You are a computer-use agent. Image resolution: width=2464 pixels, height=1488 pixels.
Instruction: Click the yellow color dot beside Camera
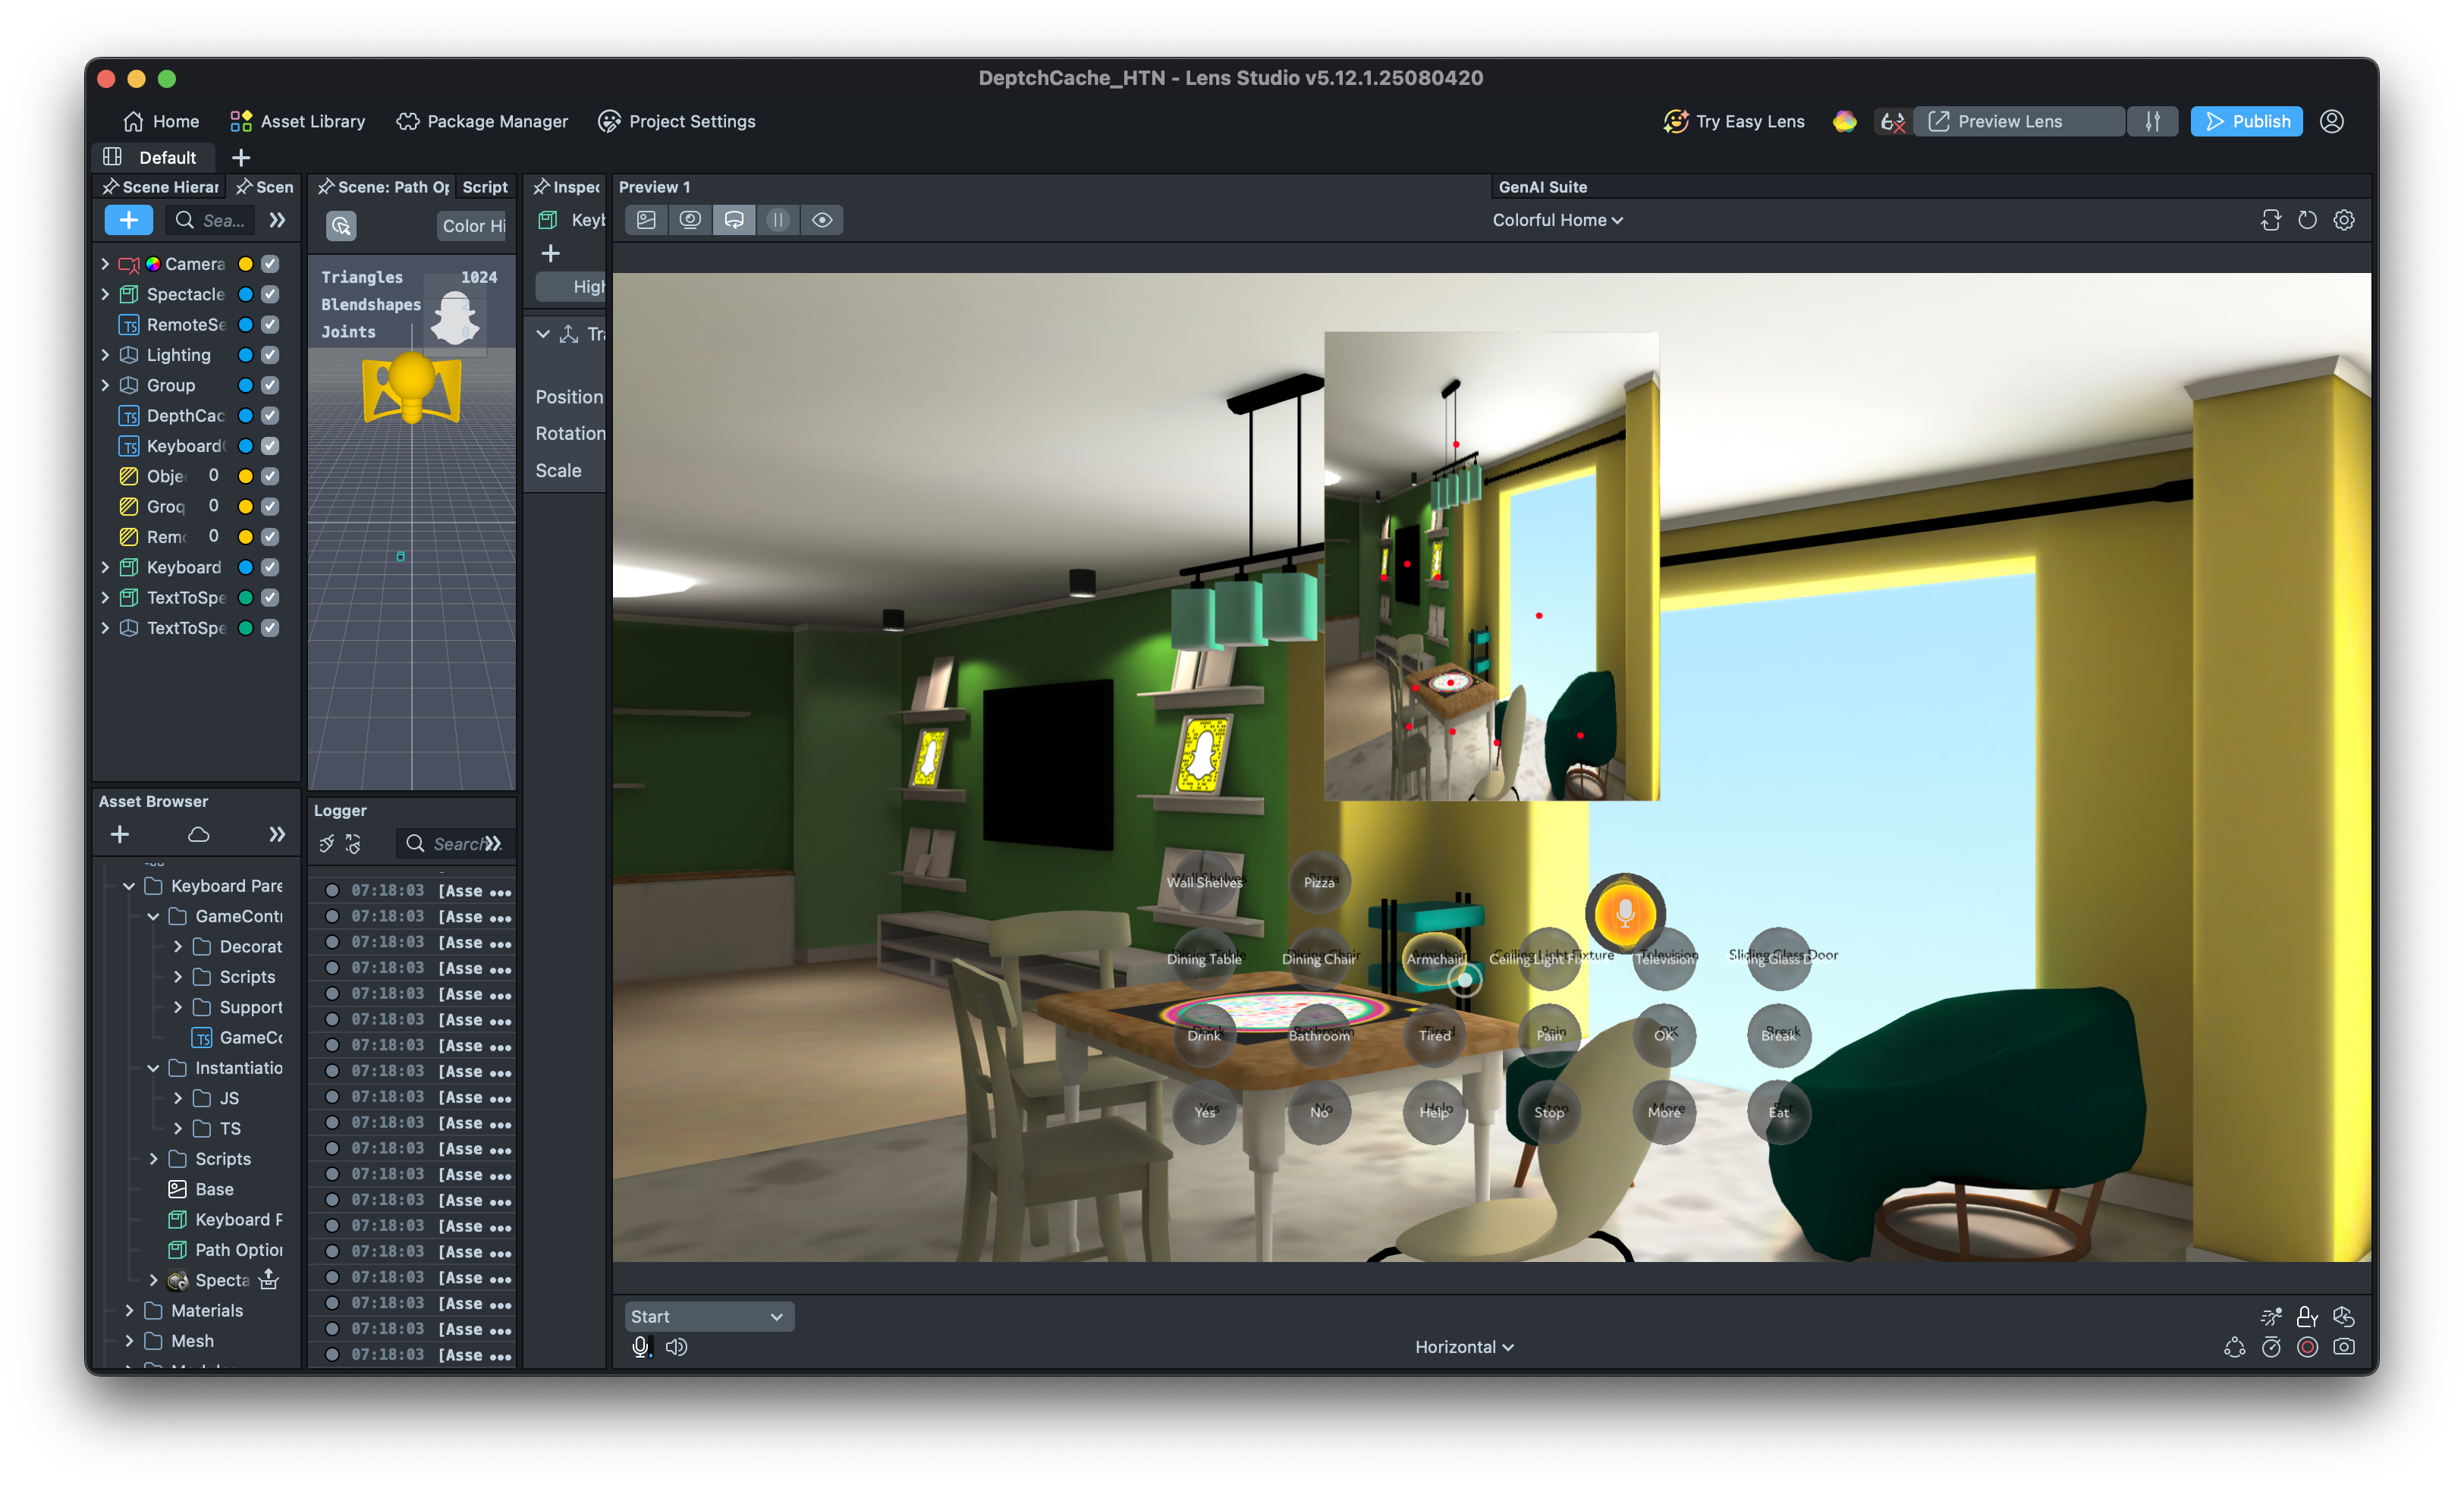click(x=245, y=264)
